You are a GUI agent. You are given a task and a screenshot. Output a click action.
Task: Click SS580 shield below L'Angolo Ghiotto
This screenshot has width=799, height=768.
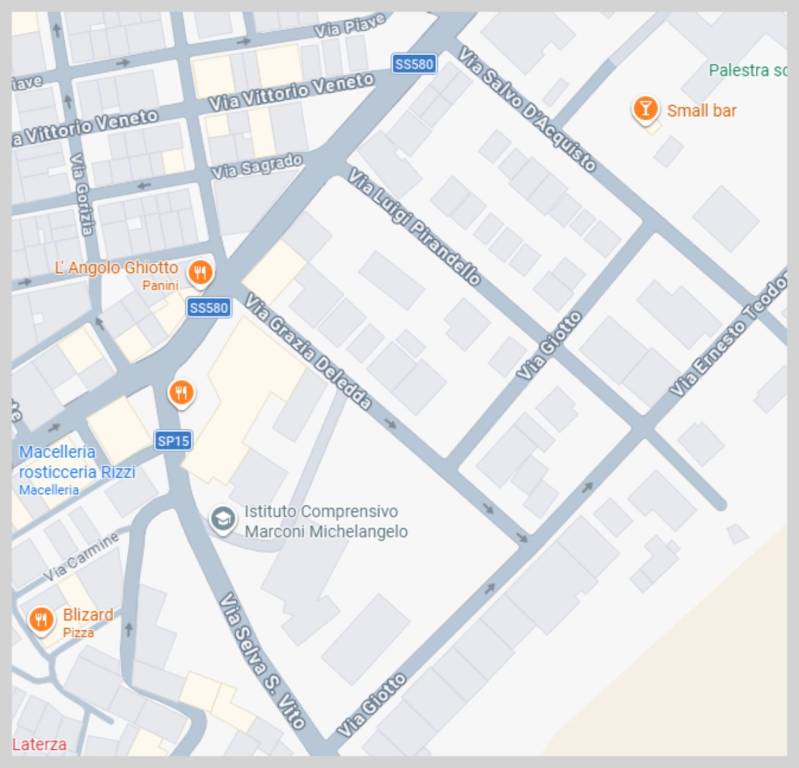click(x=209, y=307)
